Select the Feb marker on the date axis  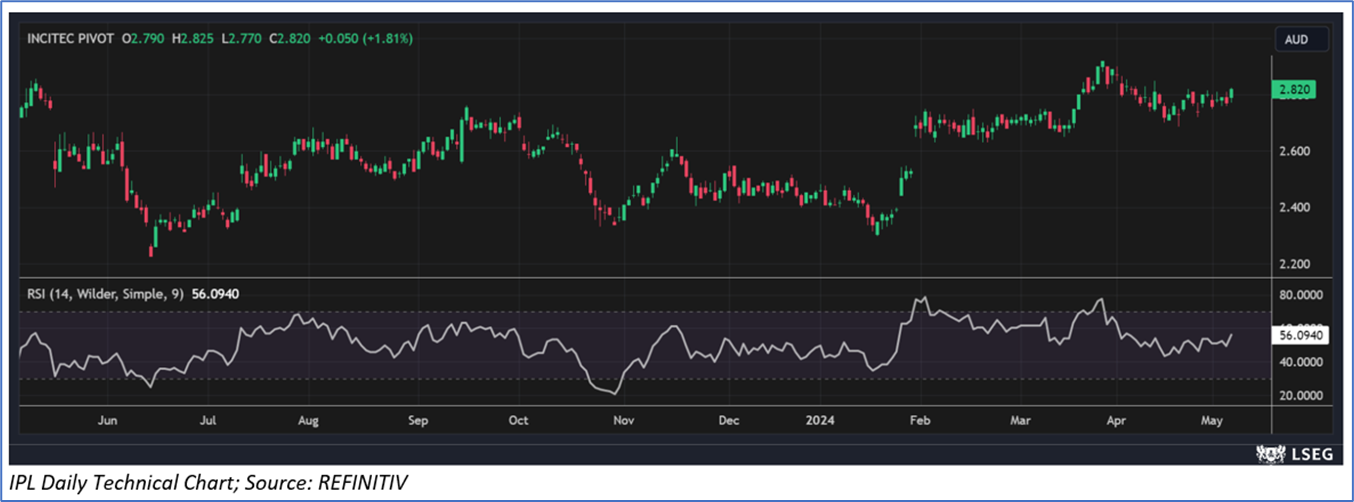point(919,421)
